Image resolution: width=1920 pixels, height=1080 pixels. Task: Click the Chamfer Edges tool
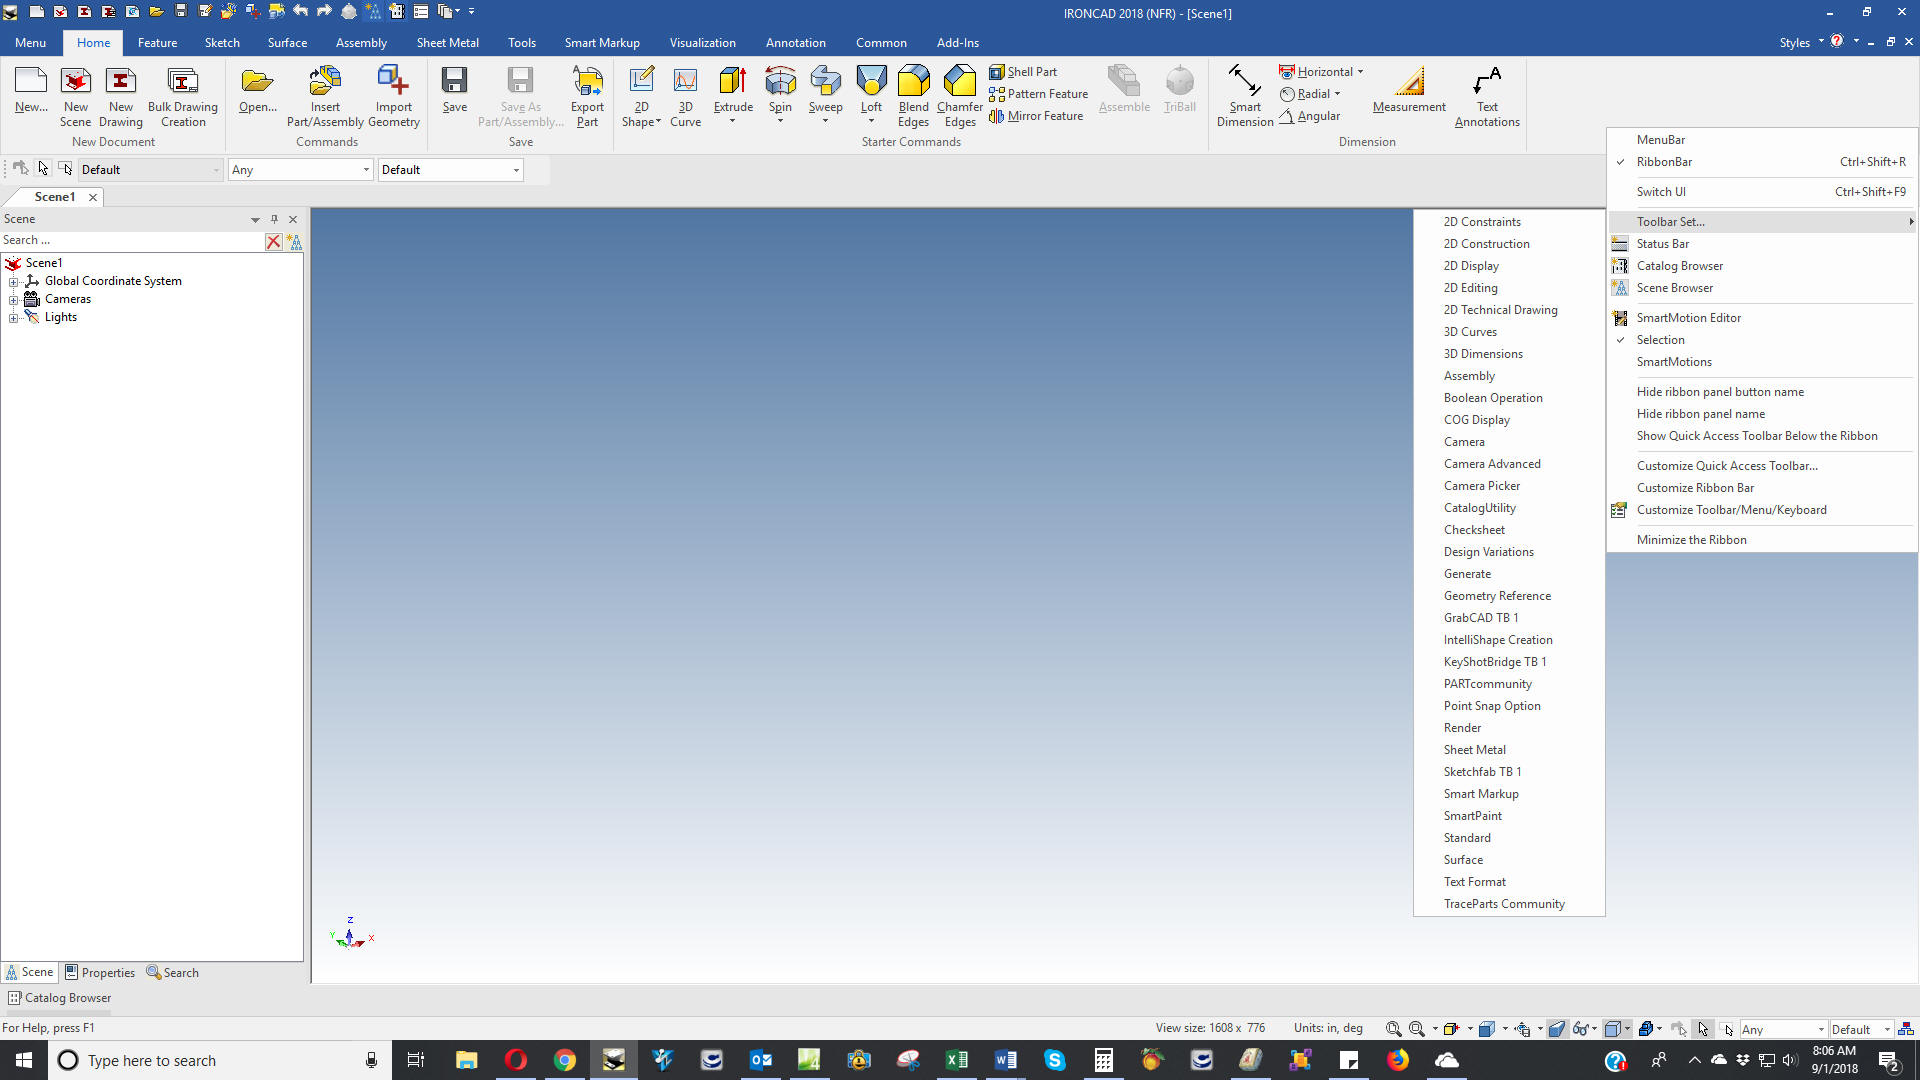pos(960,97)
